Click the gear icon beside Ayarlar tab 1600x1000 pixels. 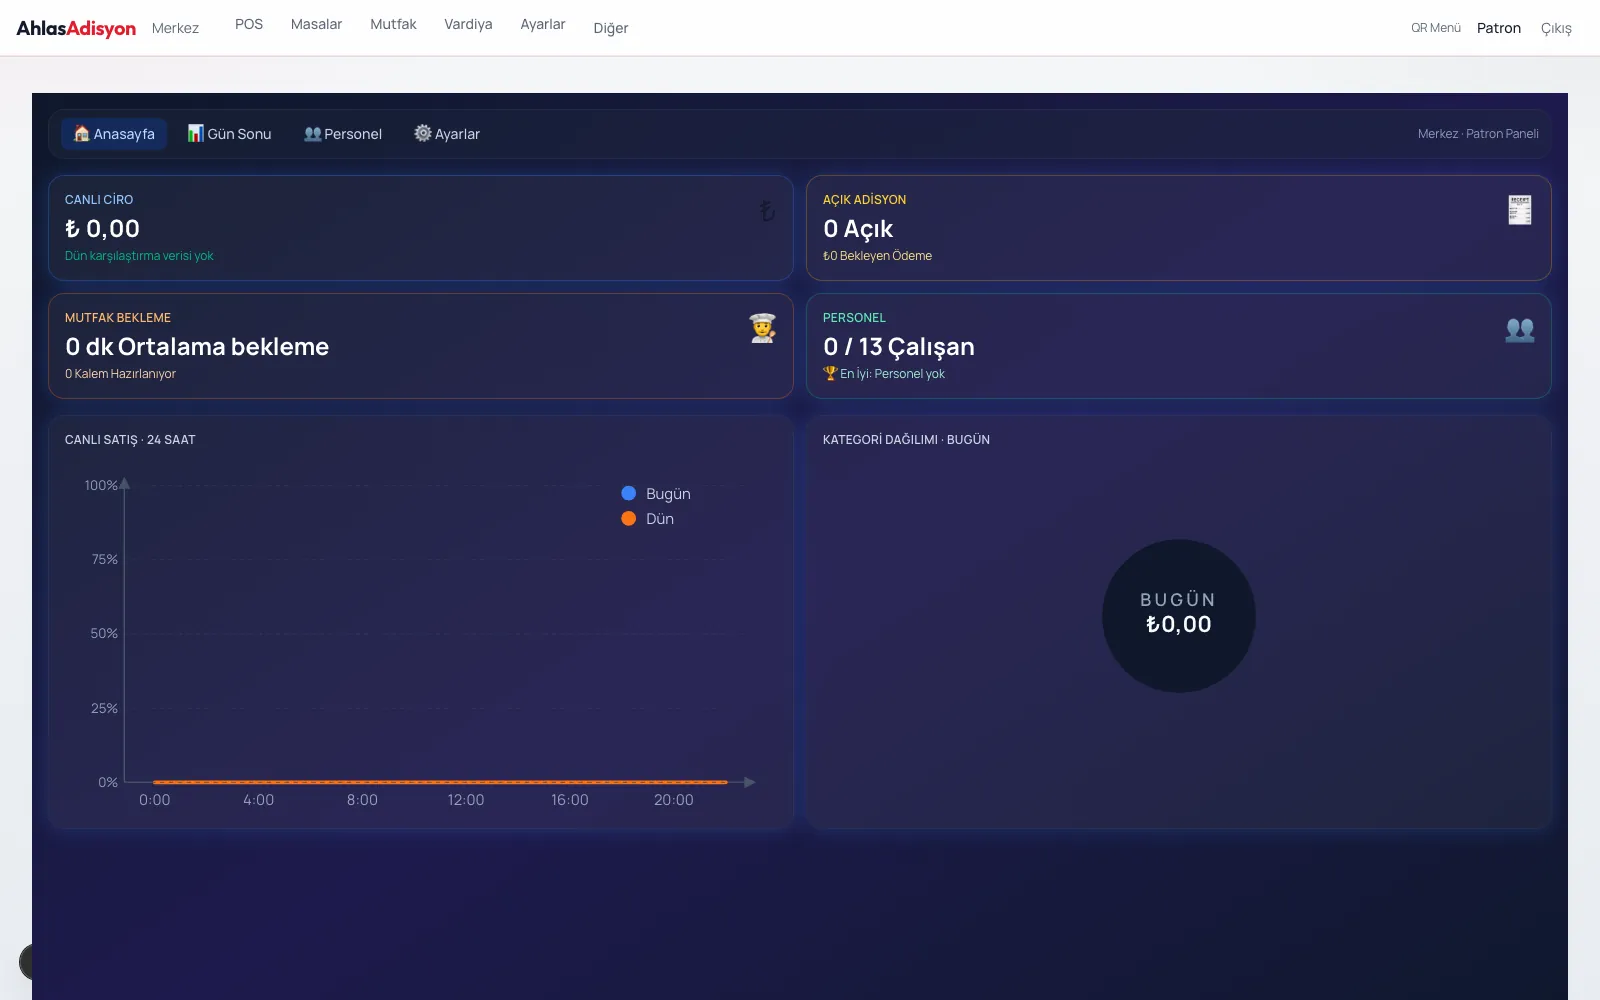tap(423, 133)
